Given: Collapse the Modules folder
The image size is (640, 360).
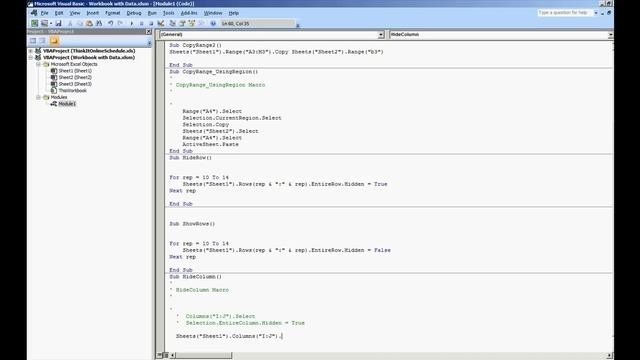Looking at the screenshot, I should [x=38, y=97].
